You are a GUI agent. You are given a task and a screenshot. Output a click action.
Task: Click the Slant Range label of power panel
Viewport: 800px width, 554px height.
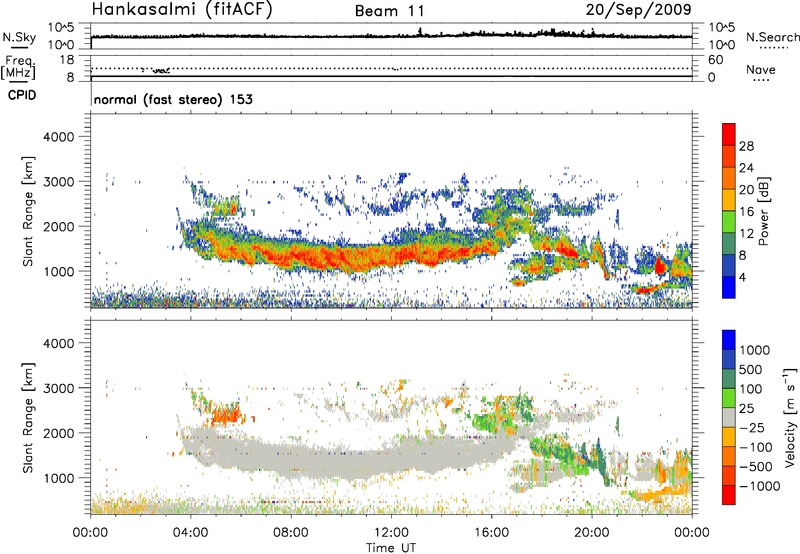[x=28, y=211]
